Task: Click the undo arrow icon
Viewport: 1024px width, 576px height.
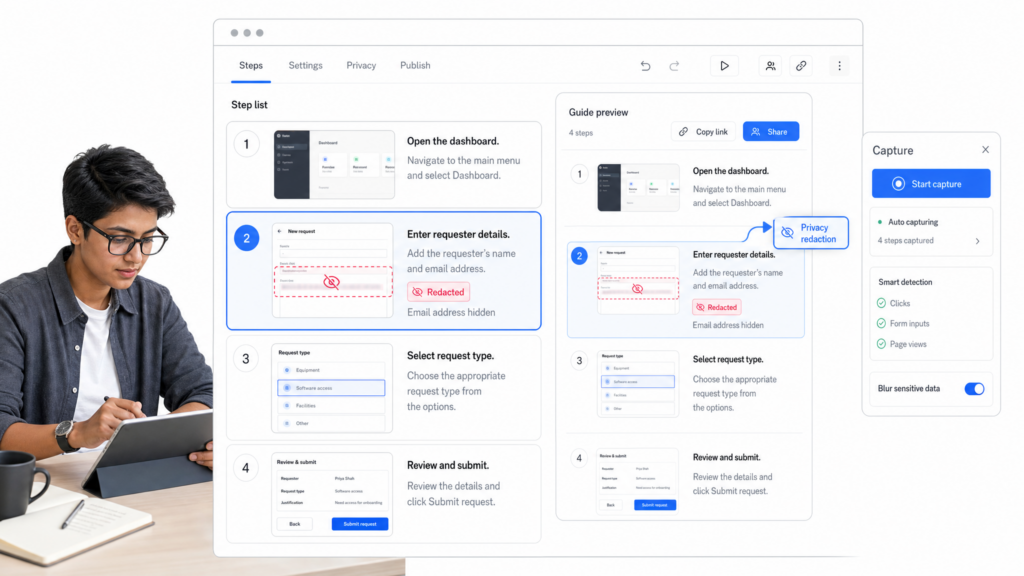Action: [x=645, y=66]
